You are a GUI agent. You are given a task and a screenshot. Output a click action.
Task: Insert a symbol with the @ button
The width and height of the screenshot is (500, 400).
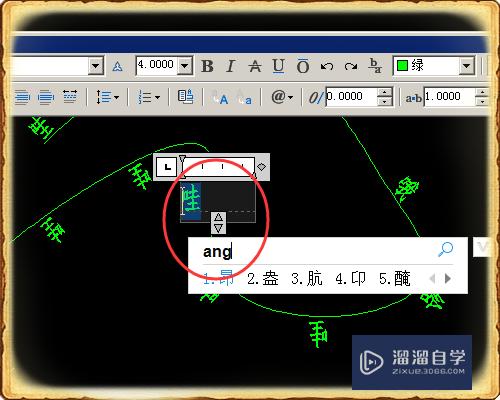282,97
